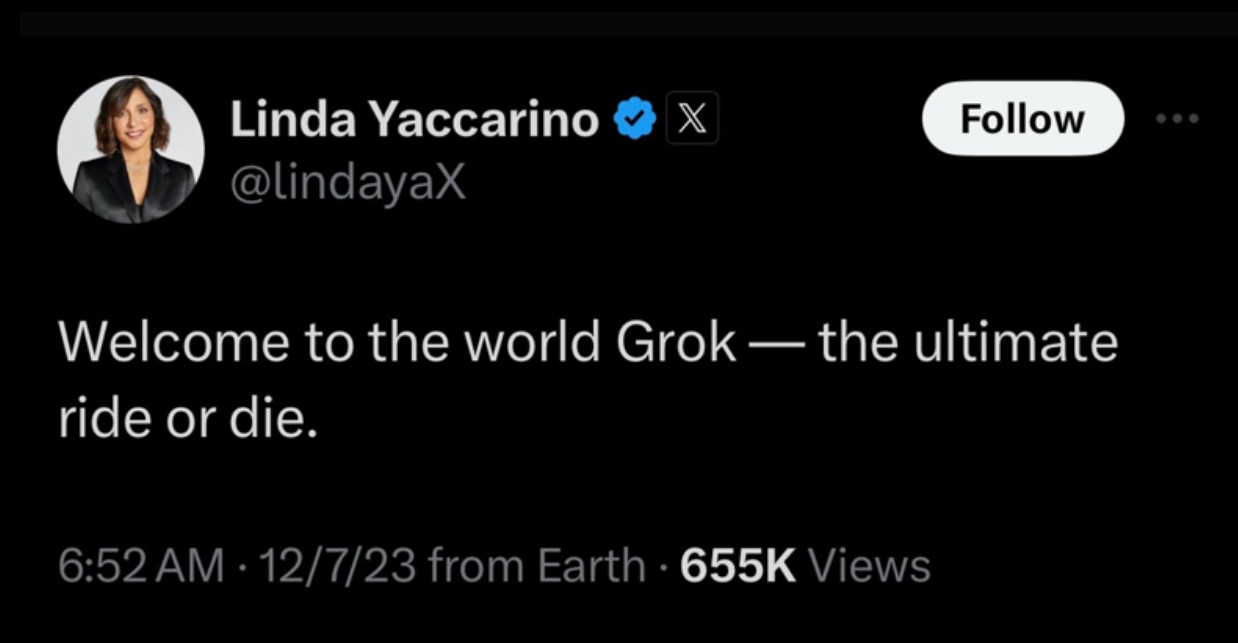This screenshot has width=1238, height=643.
Task: Click the word "Welcome" in the post
Action: (174, 343)
